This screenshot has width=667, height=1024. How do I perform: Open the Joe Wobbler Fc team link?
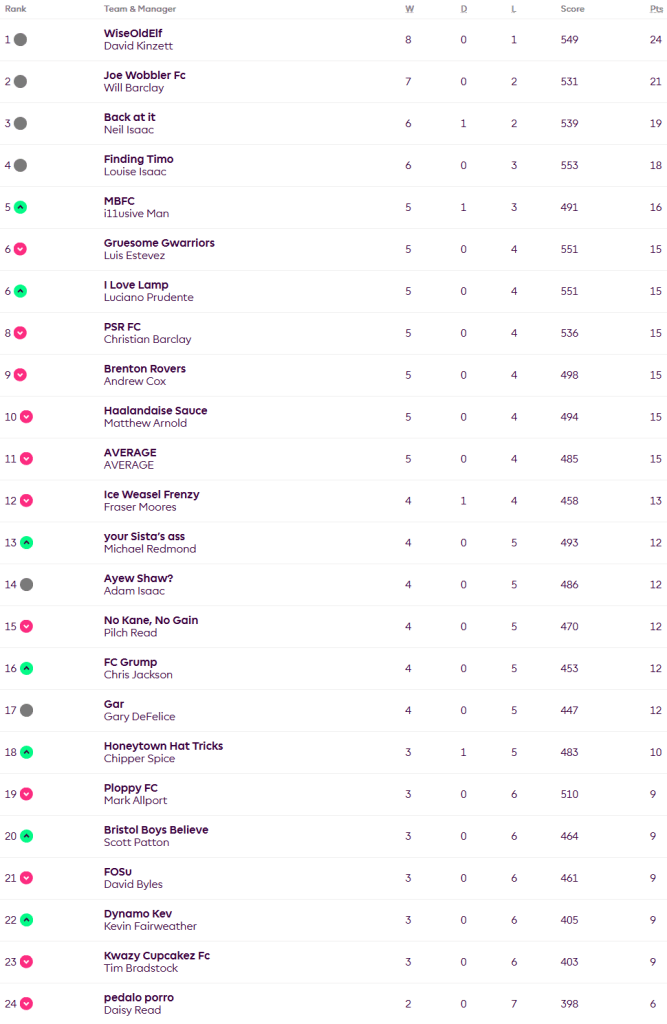[144, 75]
